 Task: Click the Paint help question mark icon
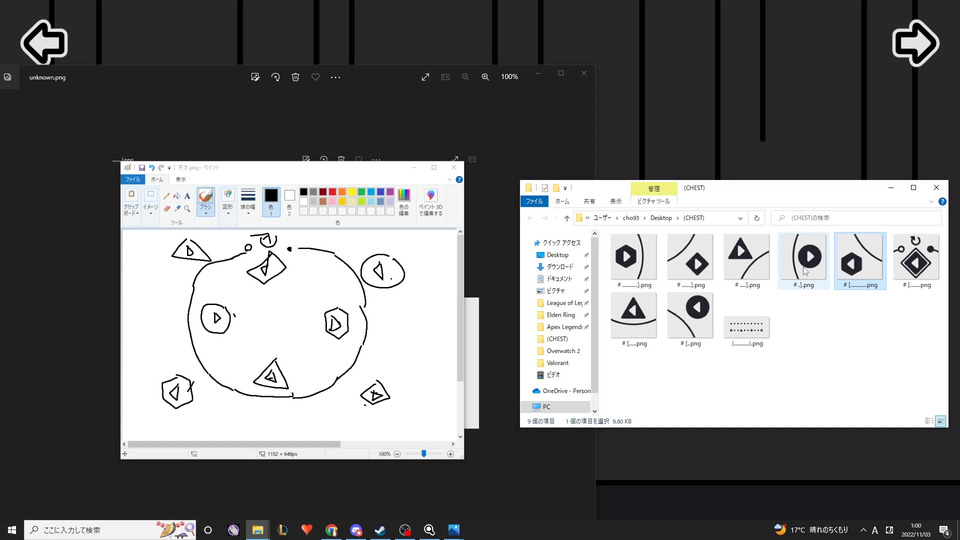pos(459,179)
